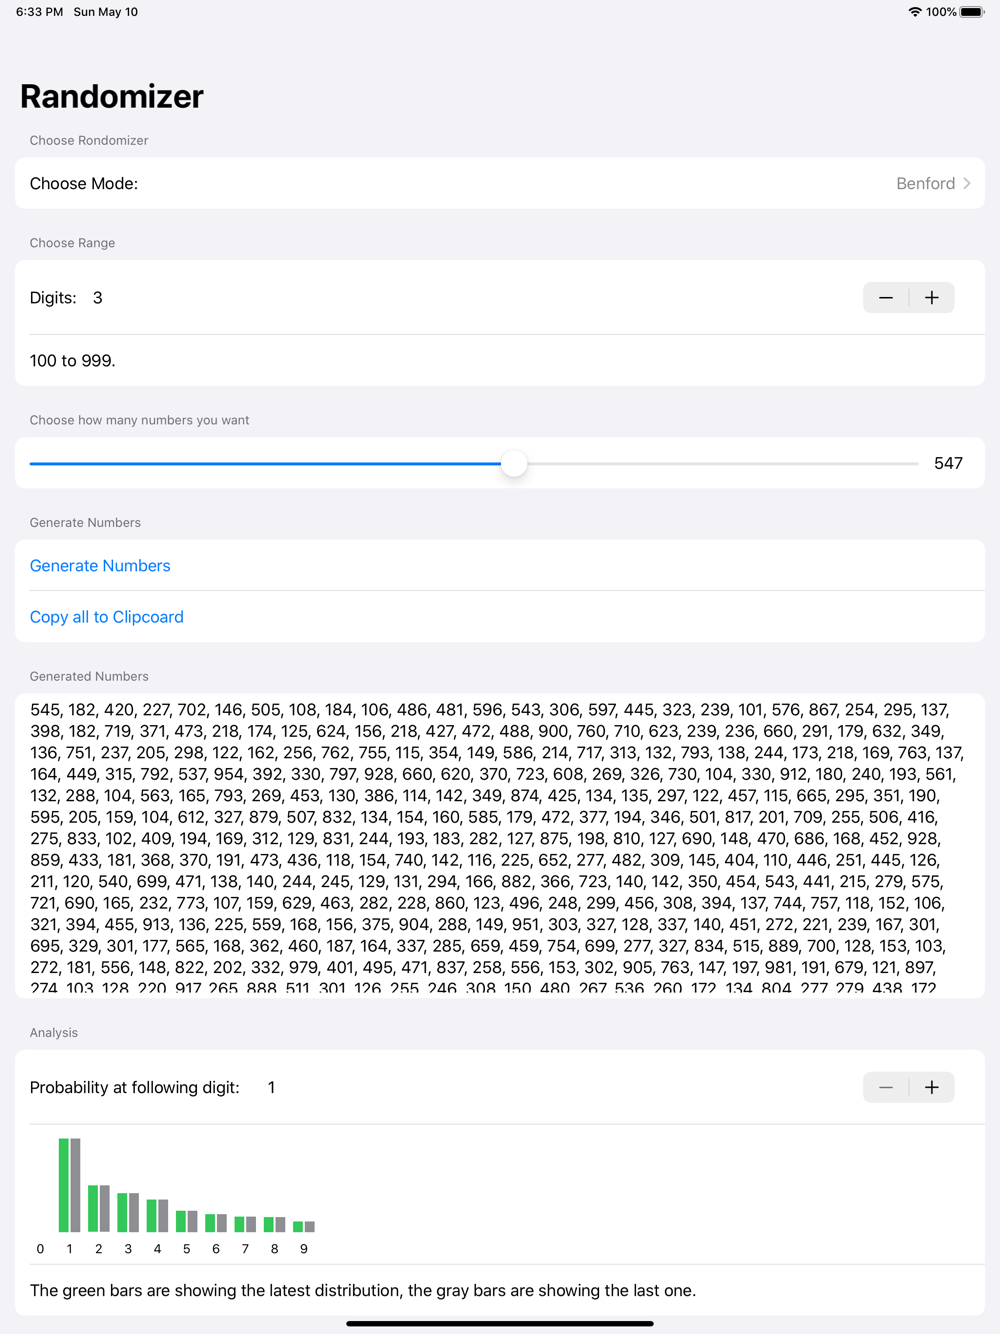Click Copy all to Clipcoard
1000x1334 pixels.
coord(107,617)
